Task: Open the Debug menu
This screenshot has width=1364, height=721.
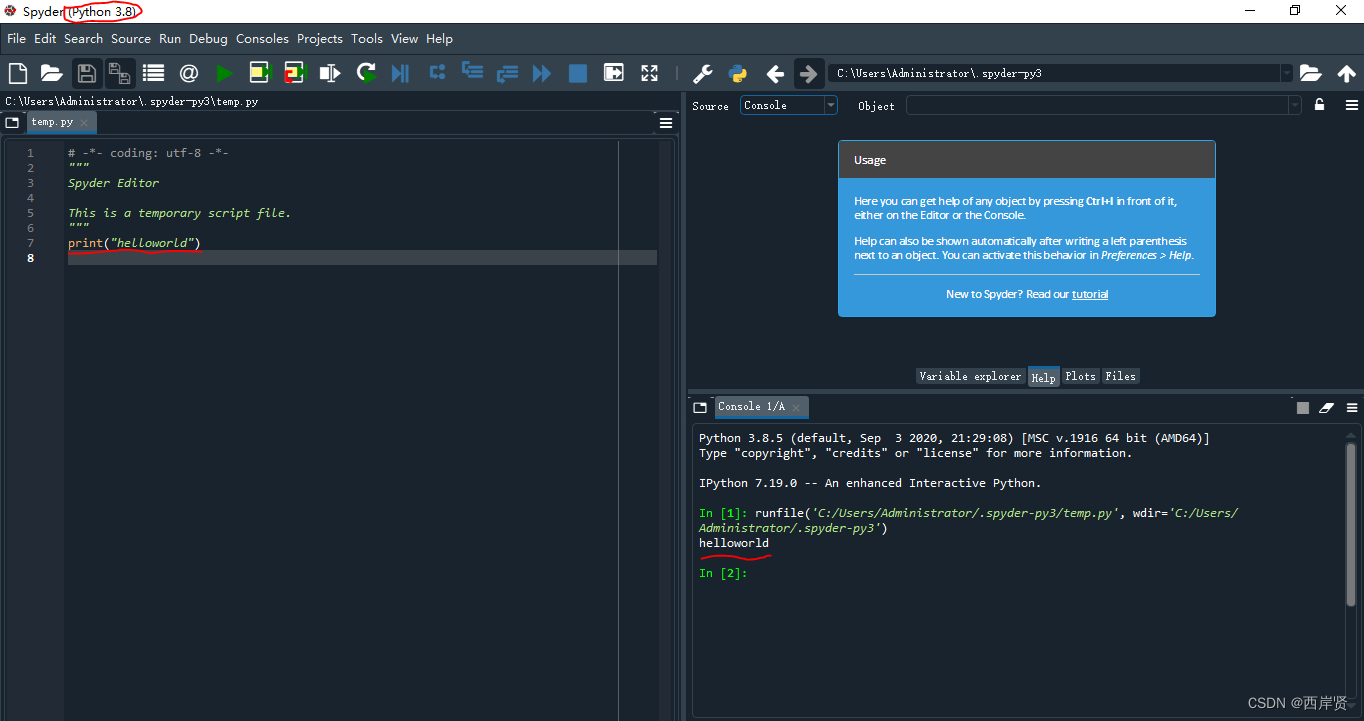Action: (x=208, y=38)
